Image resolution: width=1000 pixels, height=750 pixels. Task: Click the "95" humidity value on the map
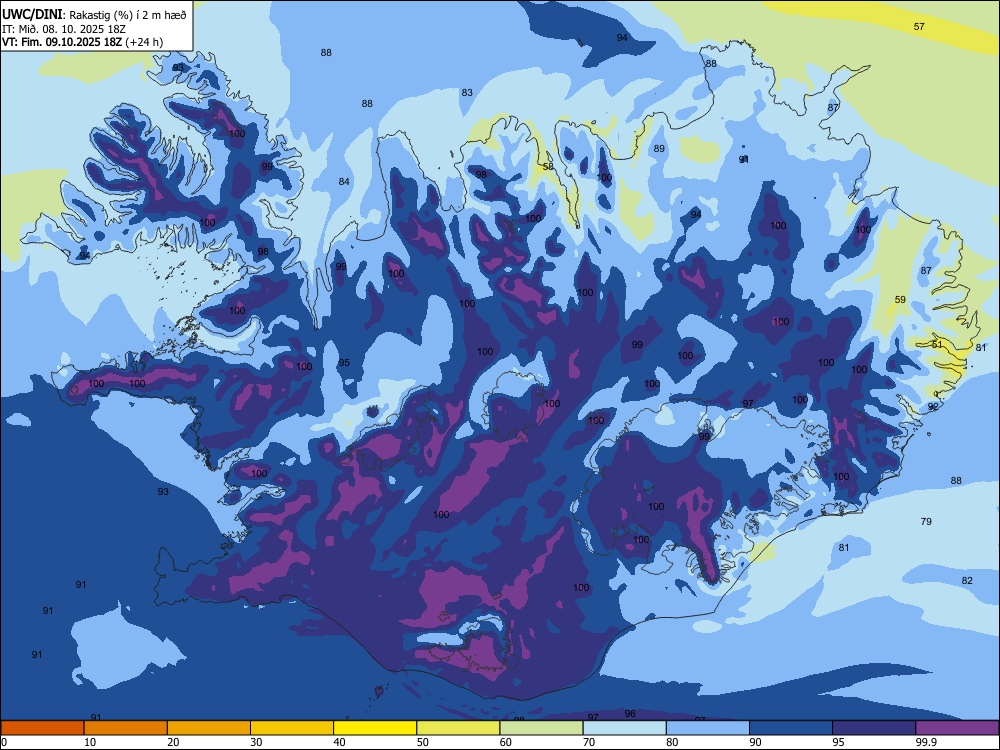344,363
